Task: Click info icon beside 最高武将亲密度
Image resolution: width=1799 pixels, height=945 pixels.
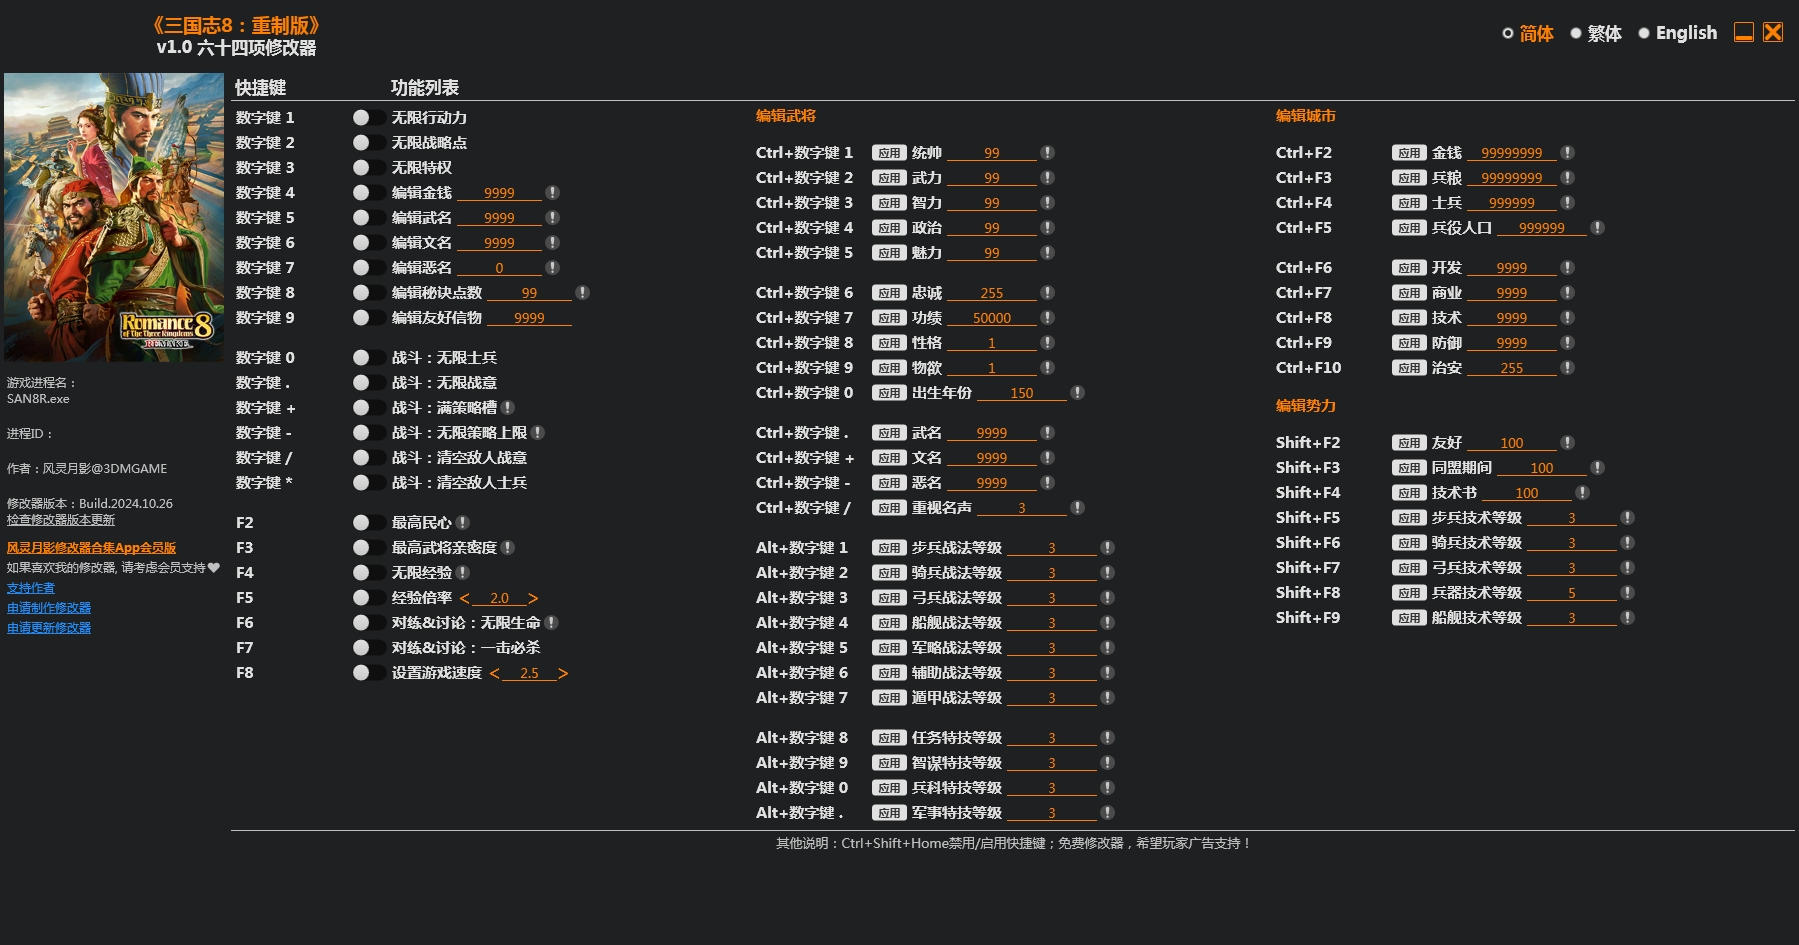Action: (x=508, y=547)
